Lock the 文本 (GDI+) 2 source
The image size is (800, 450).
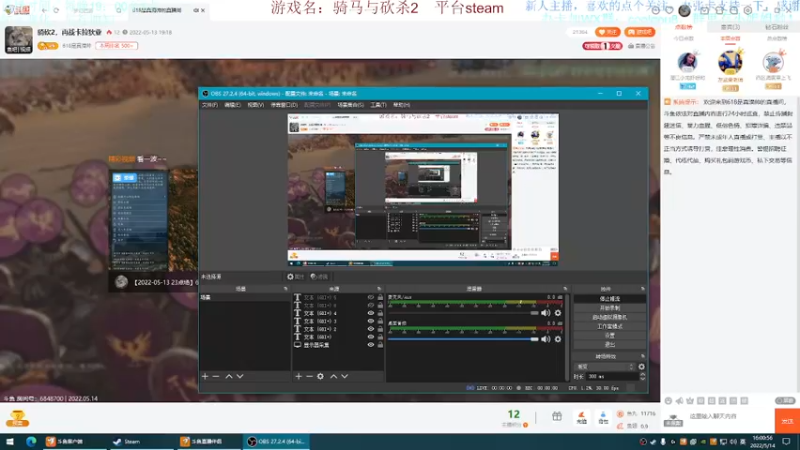point(380,329)
